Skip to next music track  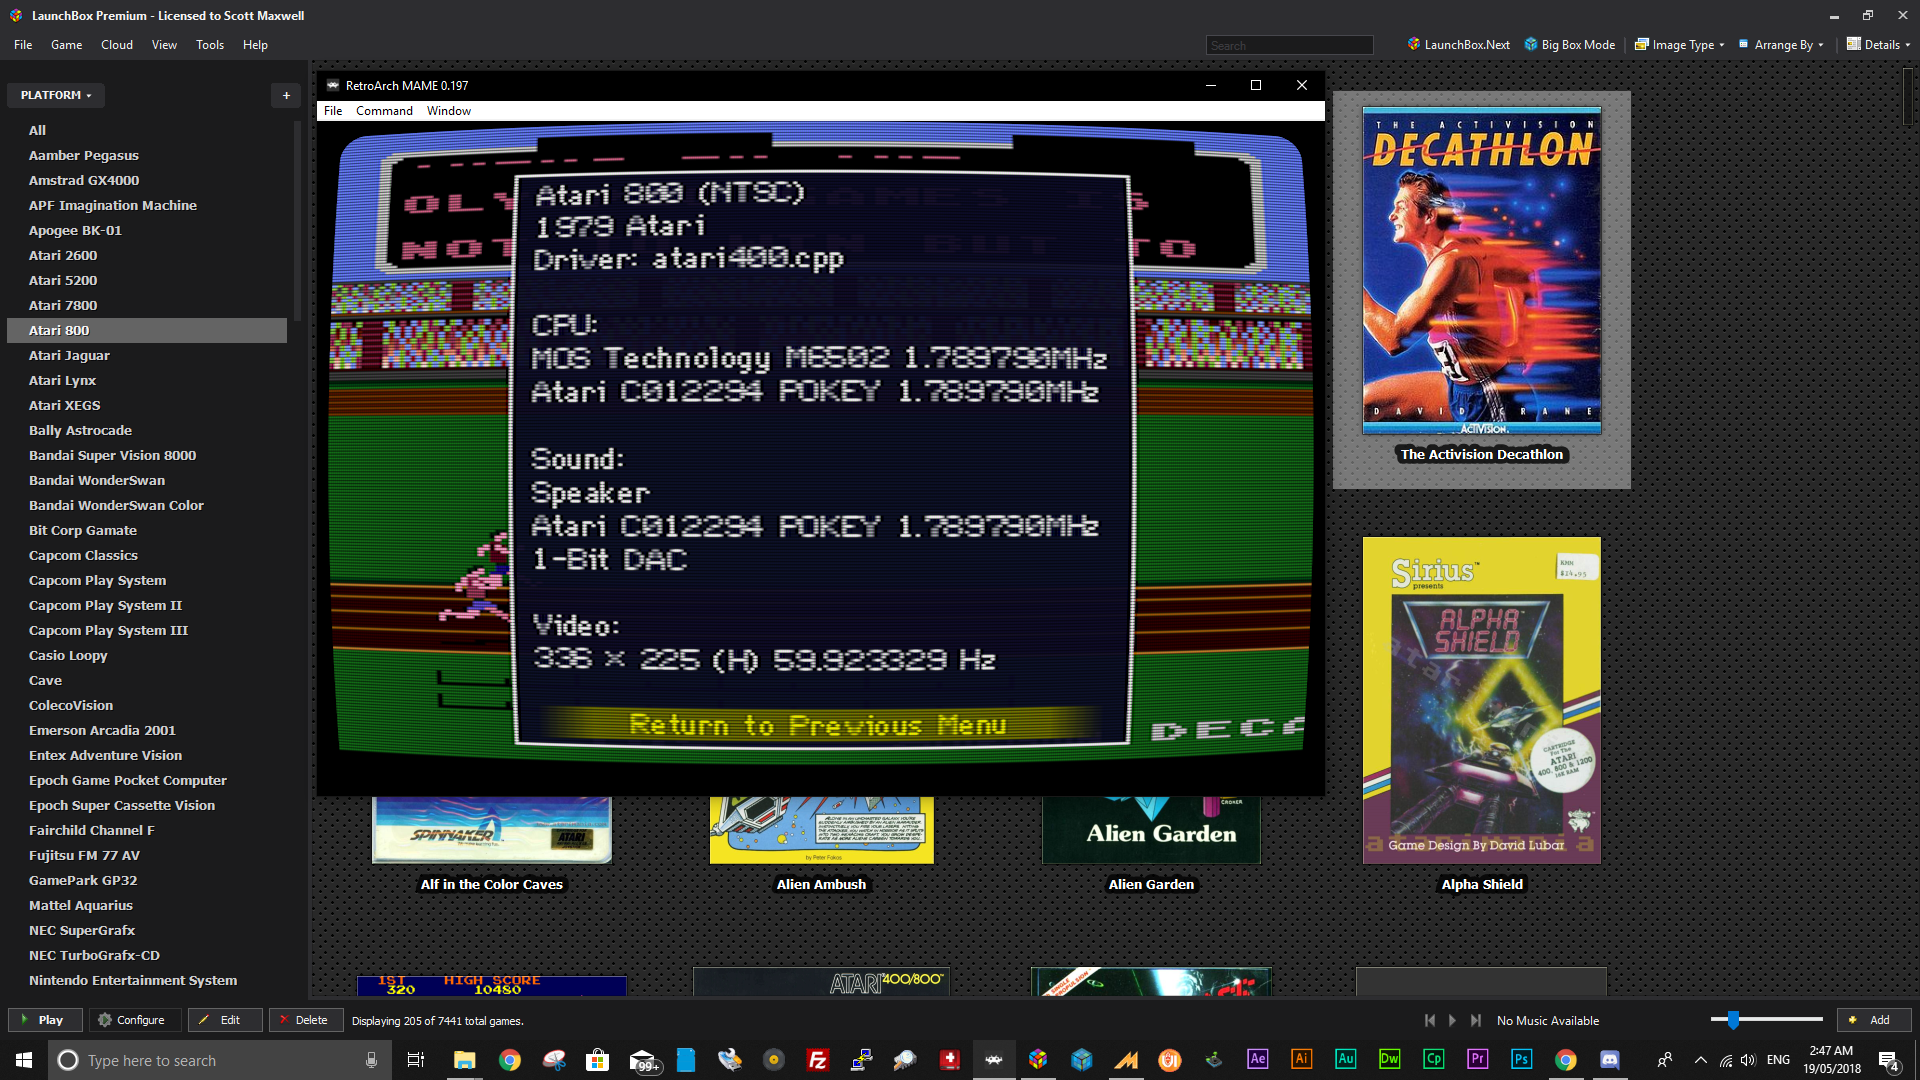click(1476, 1020)
